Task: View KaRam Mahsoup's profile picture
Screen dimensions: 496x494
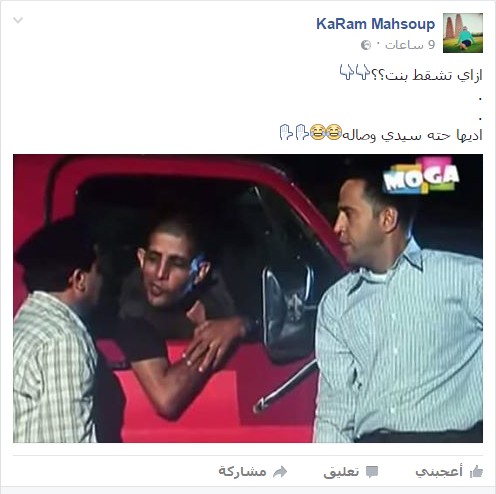Action: pos(463,33)
